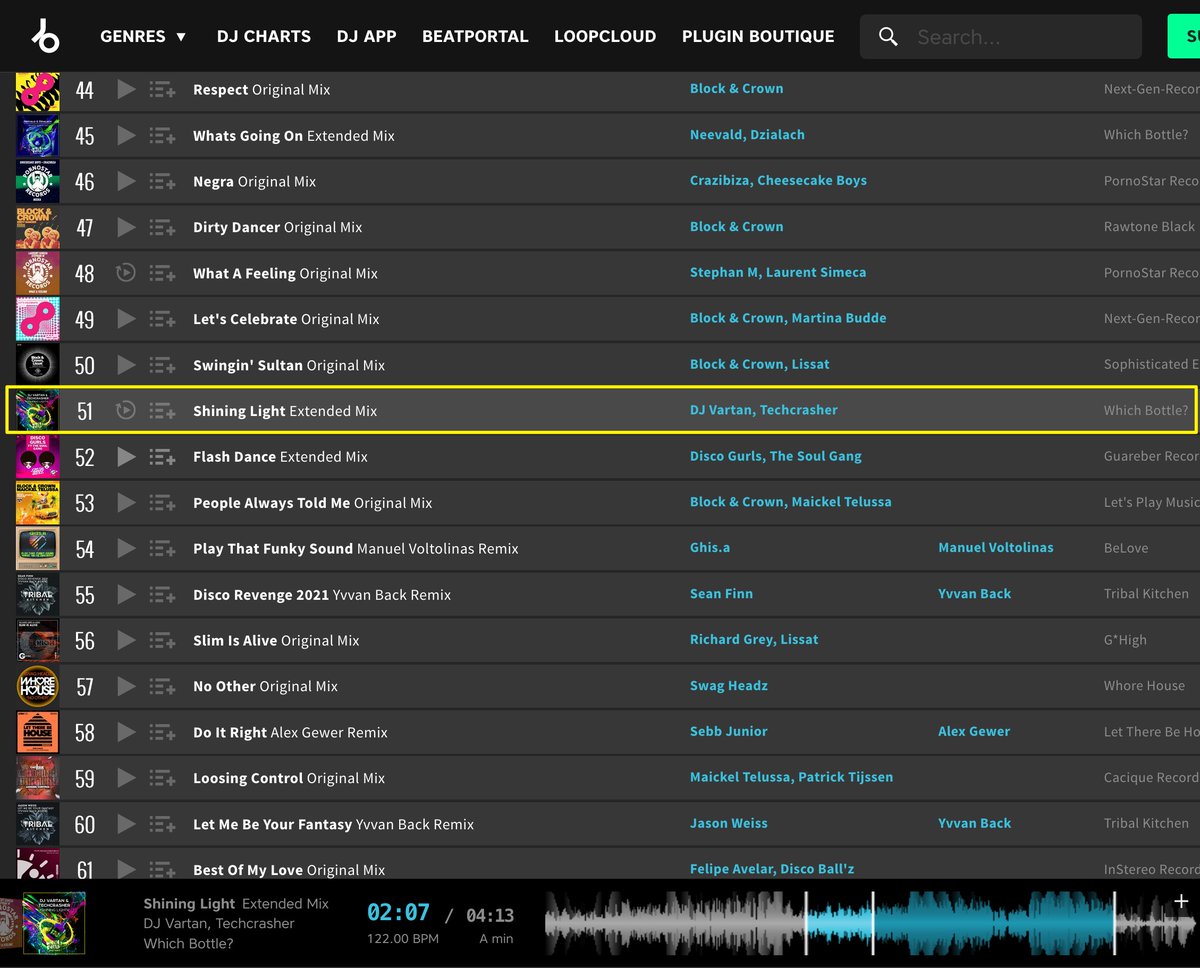Image resolution: width=1200 pixels, height=968 pixels.
Task: Open remixer link Manuel Voltolinas
Action: pos(996,548)
